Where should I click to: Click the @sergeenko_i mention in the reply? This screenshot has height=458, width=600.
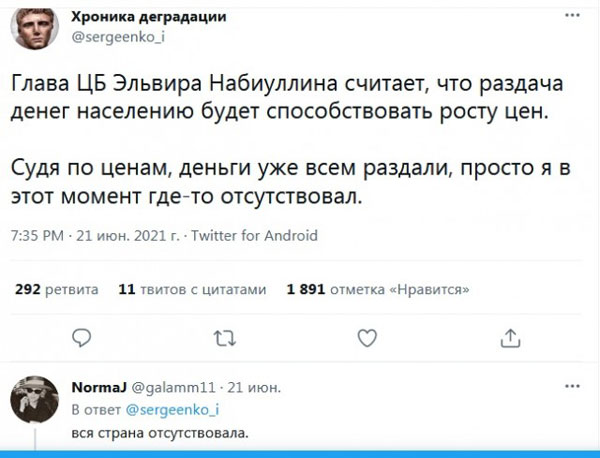pyautogui.click(x=172, y=408)
